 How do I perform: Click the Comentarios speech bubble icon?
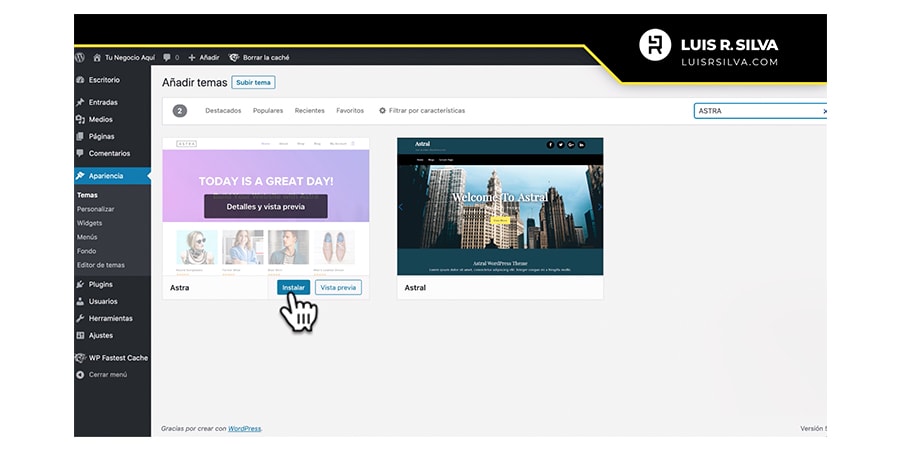[80, 153]
